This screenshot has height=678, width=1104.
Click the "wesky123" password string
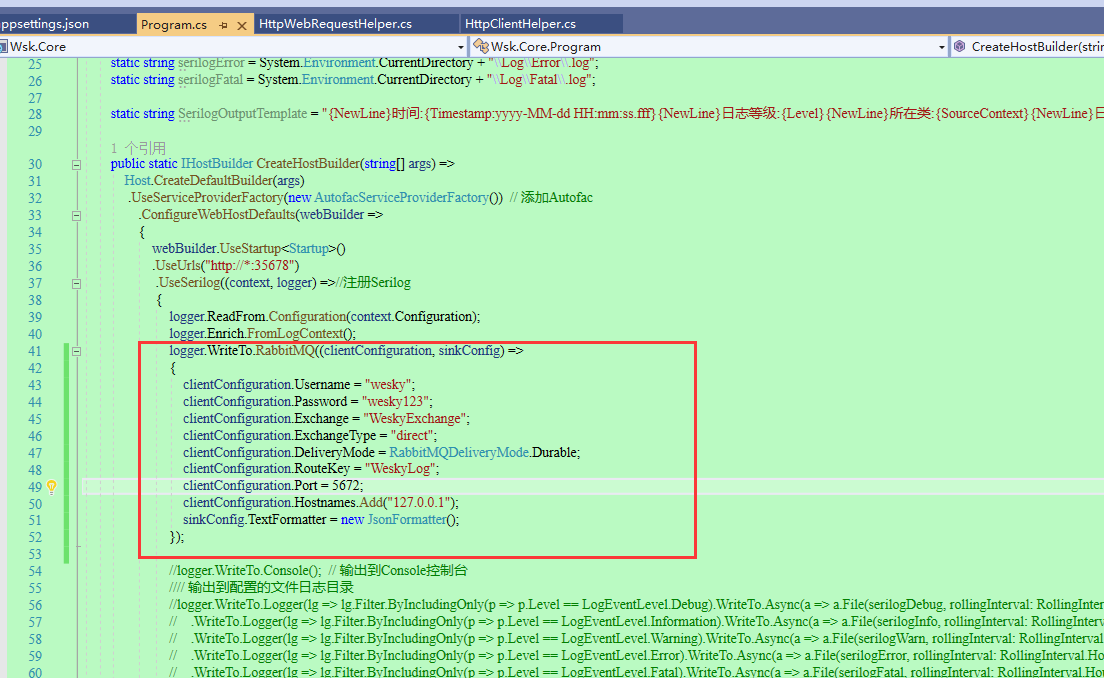[x=396, y=401]
